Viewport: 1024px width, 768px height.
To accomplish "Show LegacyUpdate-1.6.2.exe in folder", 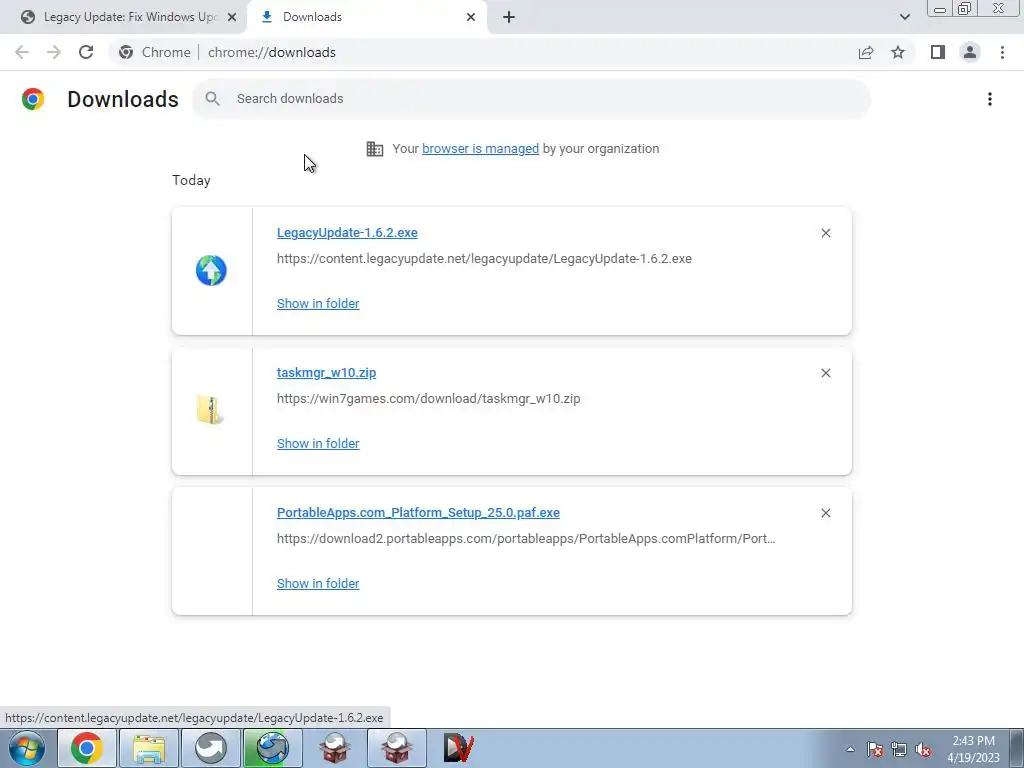I will click(318, 303).
